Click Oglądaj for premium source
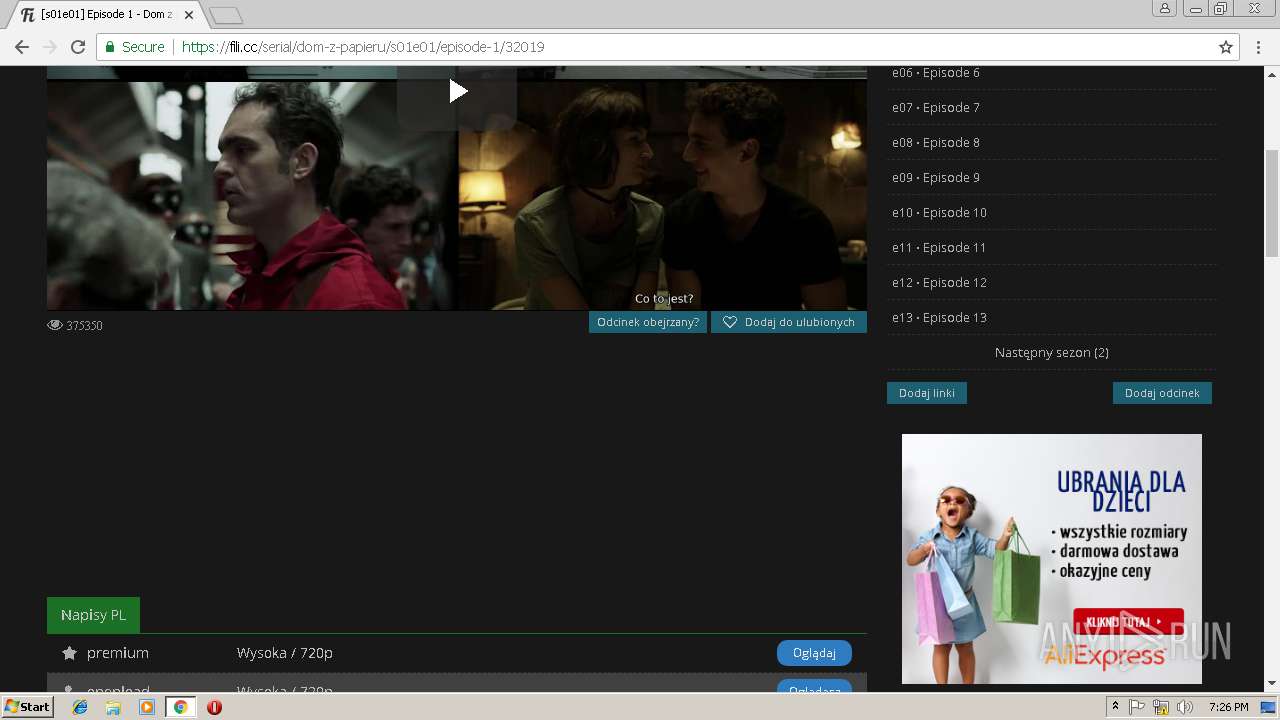The image size is (1280, 720). 814,653
